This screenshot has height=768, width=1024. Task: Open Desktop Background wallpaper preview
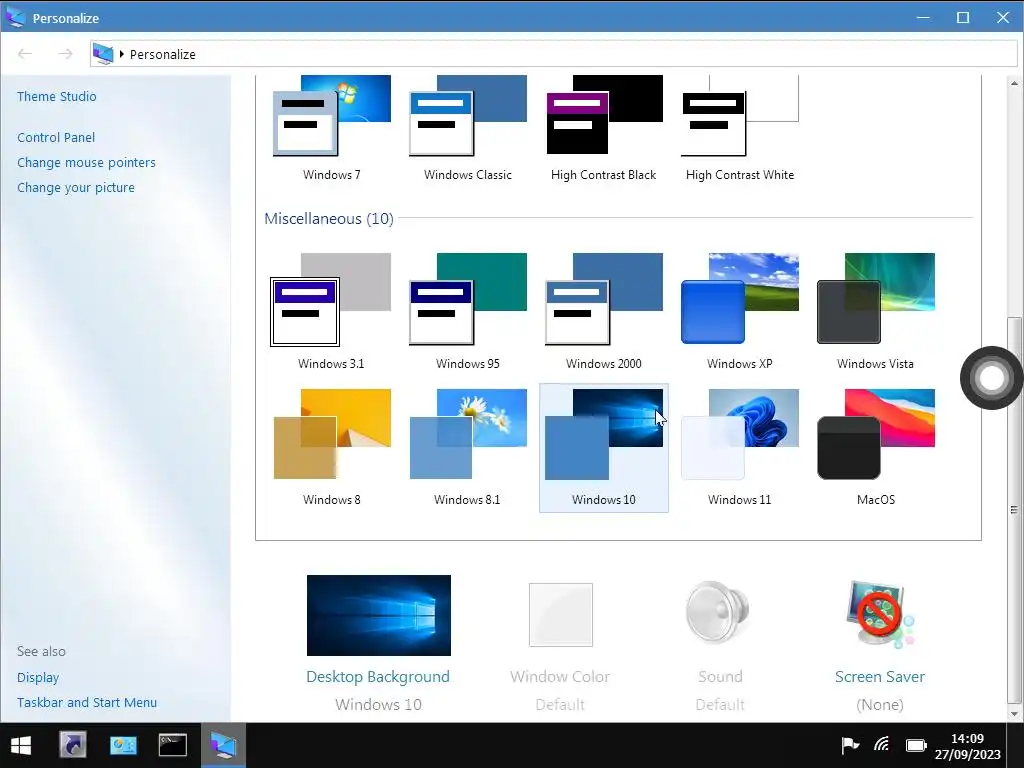tap(379, 615)
